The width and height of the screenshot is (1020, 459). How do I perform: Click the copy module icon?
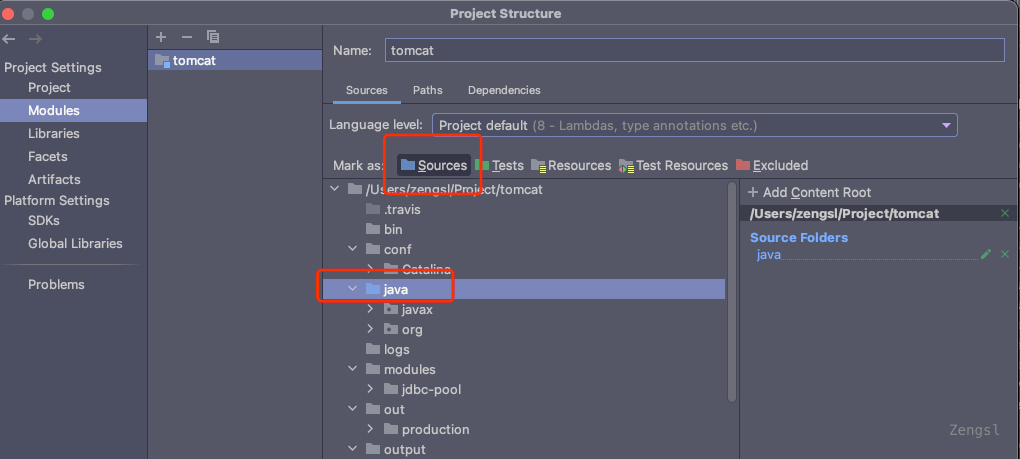pyautogui.click(x=212, y=37)
